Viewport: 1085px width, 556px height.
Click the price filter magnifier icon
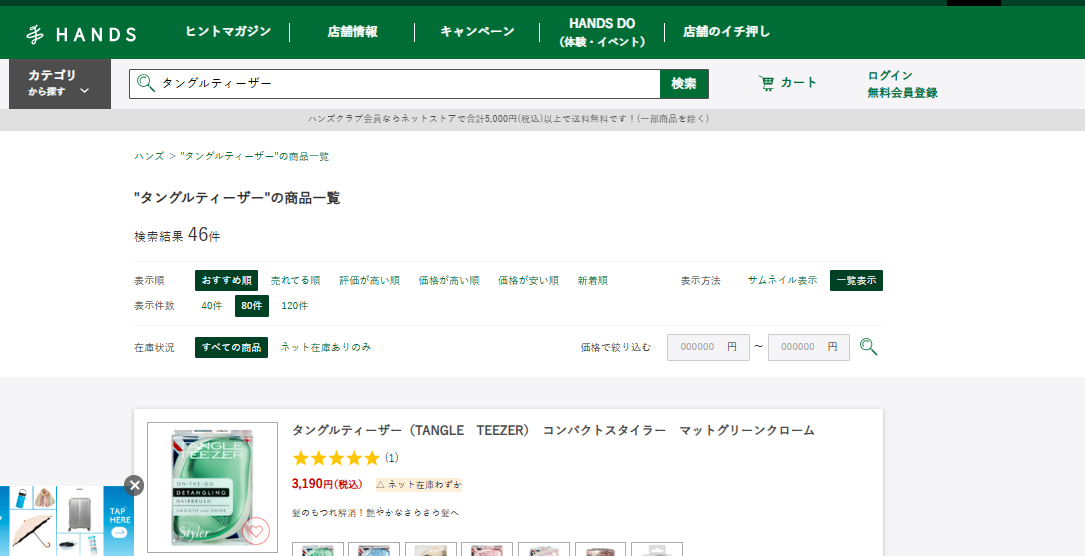click(x=868, y=346)
